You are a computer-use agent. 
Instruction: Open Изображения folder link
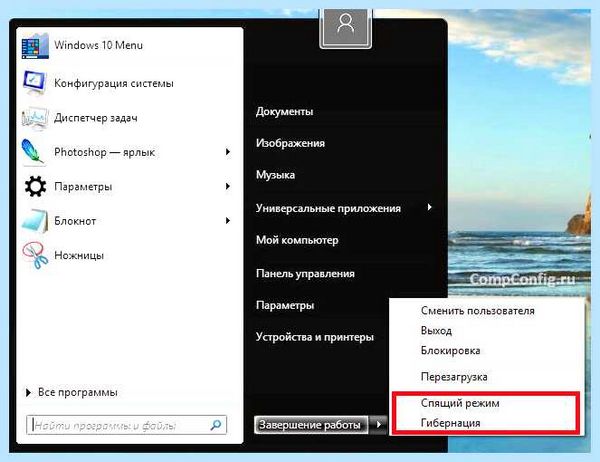pyautogui.click(x=290, y=143)
